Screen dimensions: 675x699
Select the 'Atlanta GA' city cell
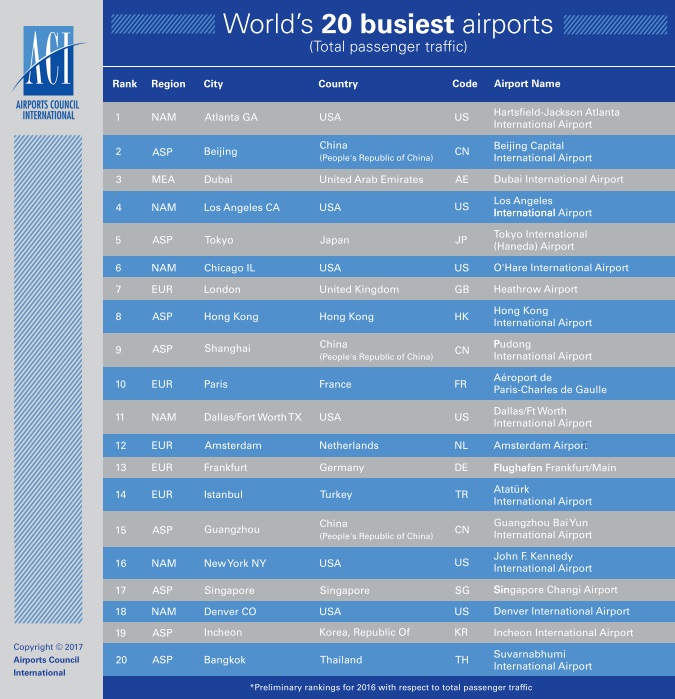pyautogui.click(x=231, y=117)
